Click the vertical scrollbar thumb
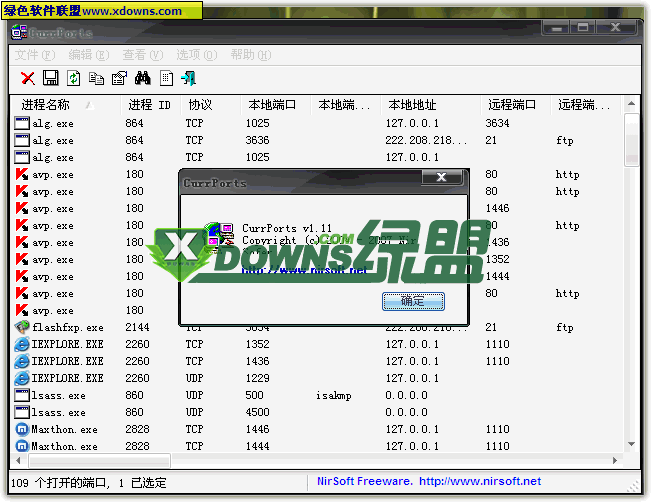Screen dimensions: 651x502 click(631, 140)
